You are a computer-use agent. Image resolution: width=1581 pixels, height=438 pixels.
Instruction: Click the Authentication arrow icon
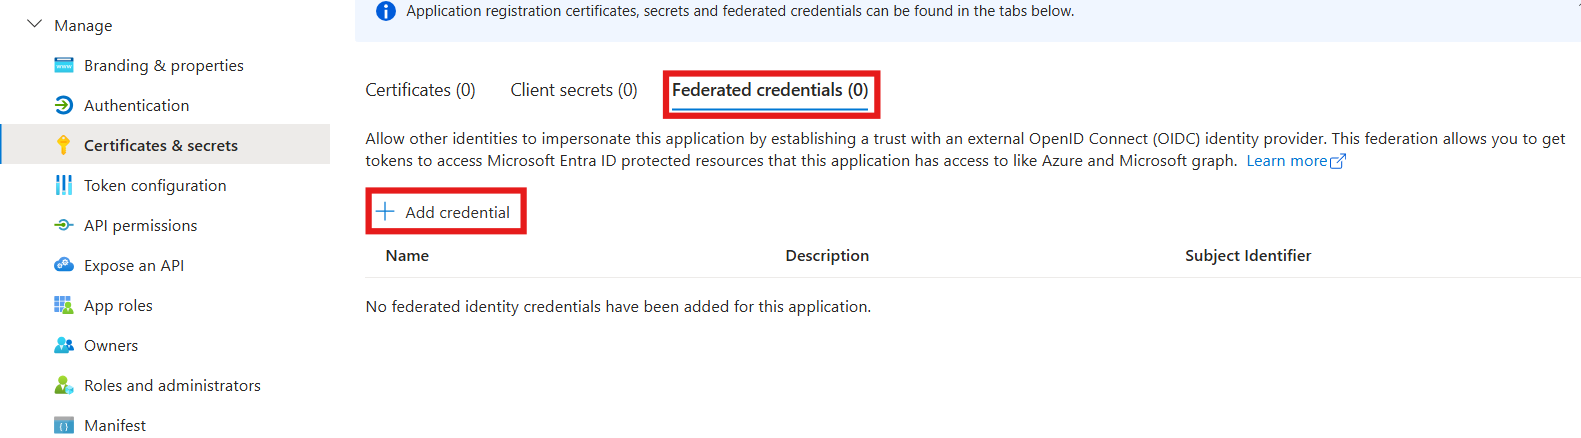click(64, 105)
